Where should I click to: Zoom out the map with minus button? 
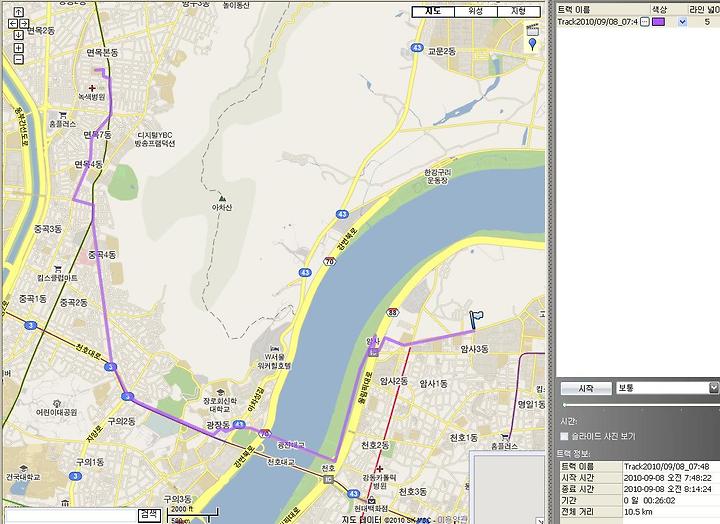coord(19,59)
